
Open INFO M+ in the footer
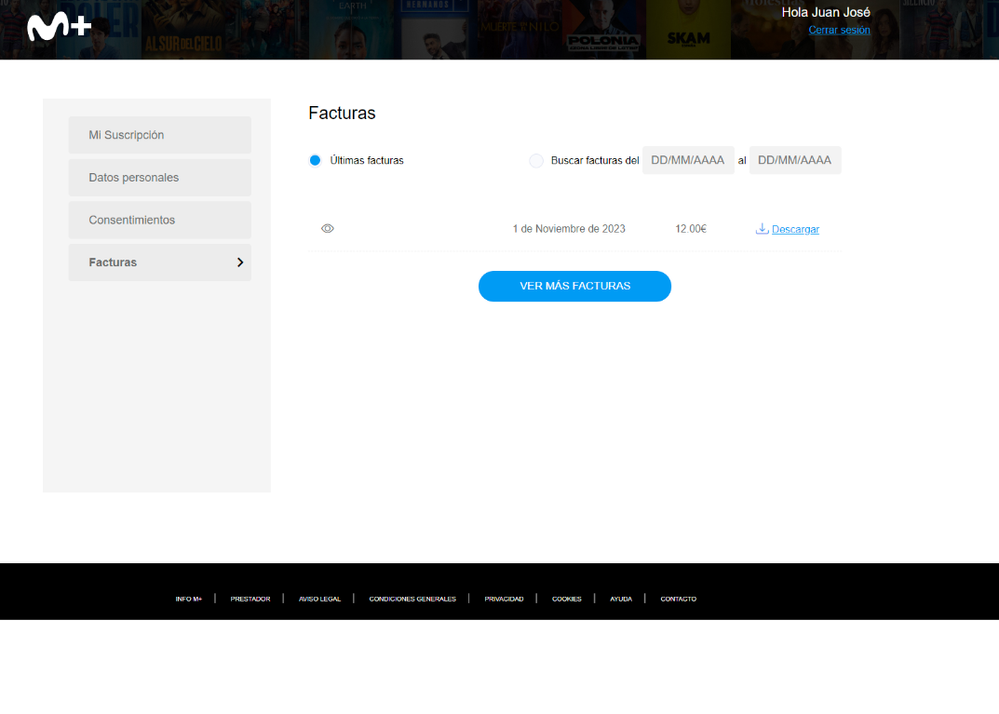tap(189, 598)
